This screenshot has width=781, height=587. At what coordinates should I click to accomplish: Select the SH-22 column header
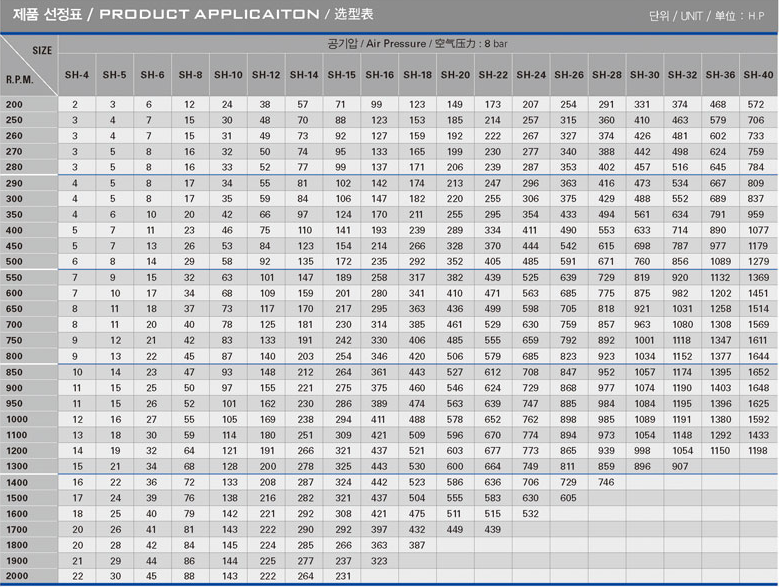point(492,75)
